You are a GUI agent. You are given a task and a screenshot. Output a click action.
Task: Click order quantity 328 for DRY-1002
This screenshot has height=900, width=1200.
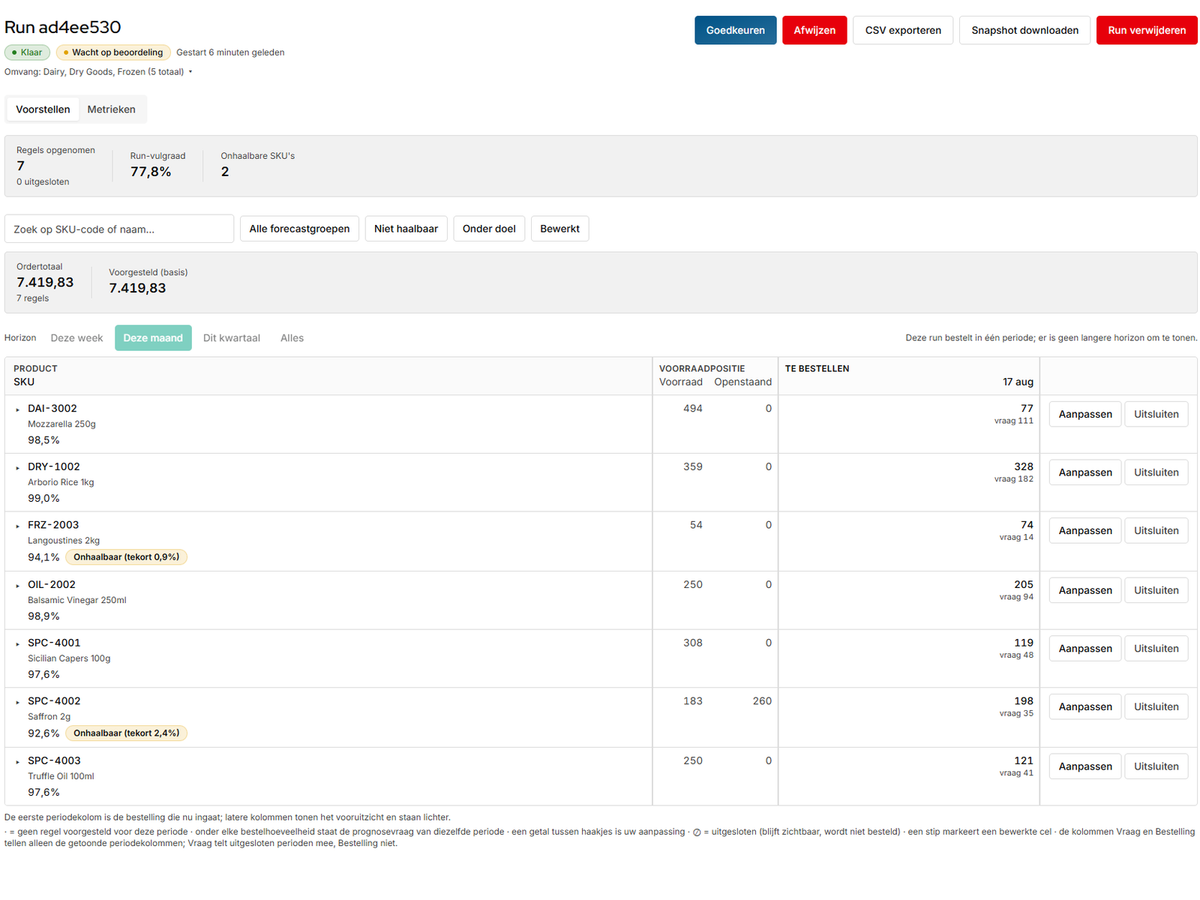[1023, 466]
